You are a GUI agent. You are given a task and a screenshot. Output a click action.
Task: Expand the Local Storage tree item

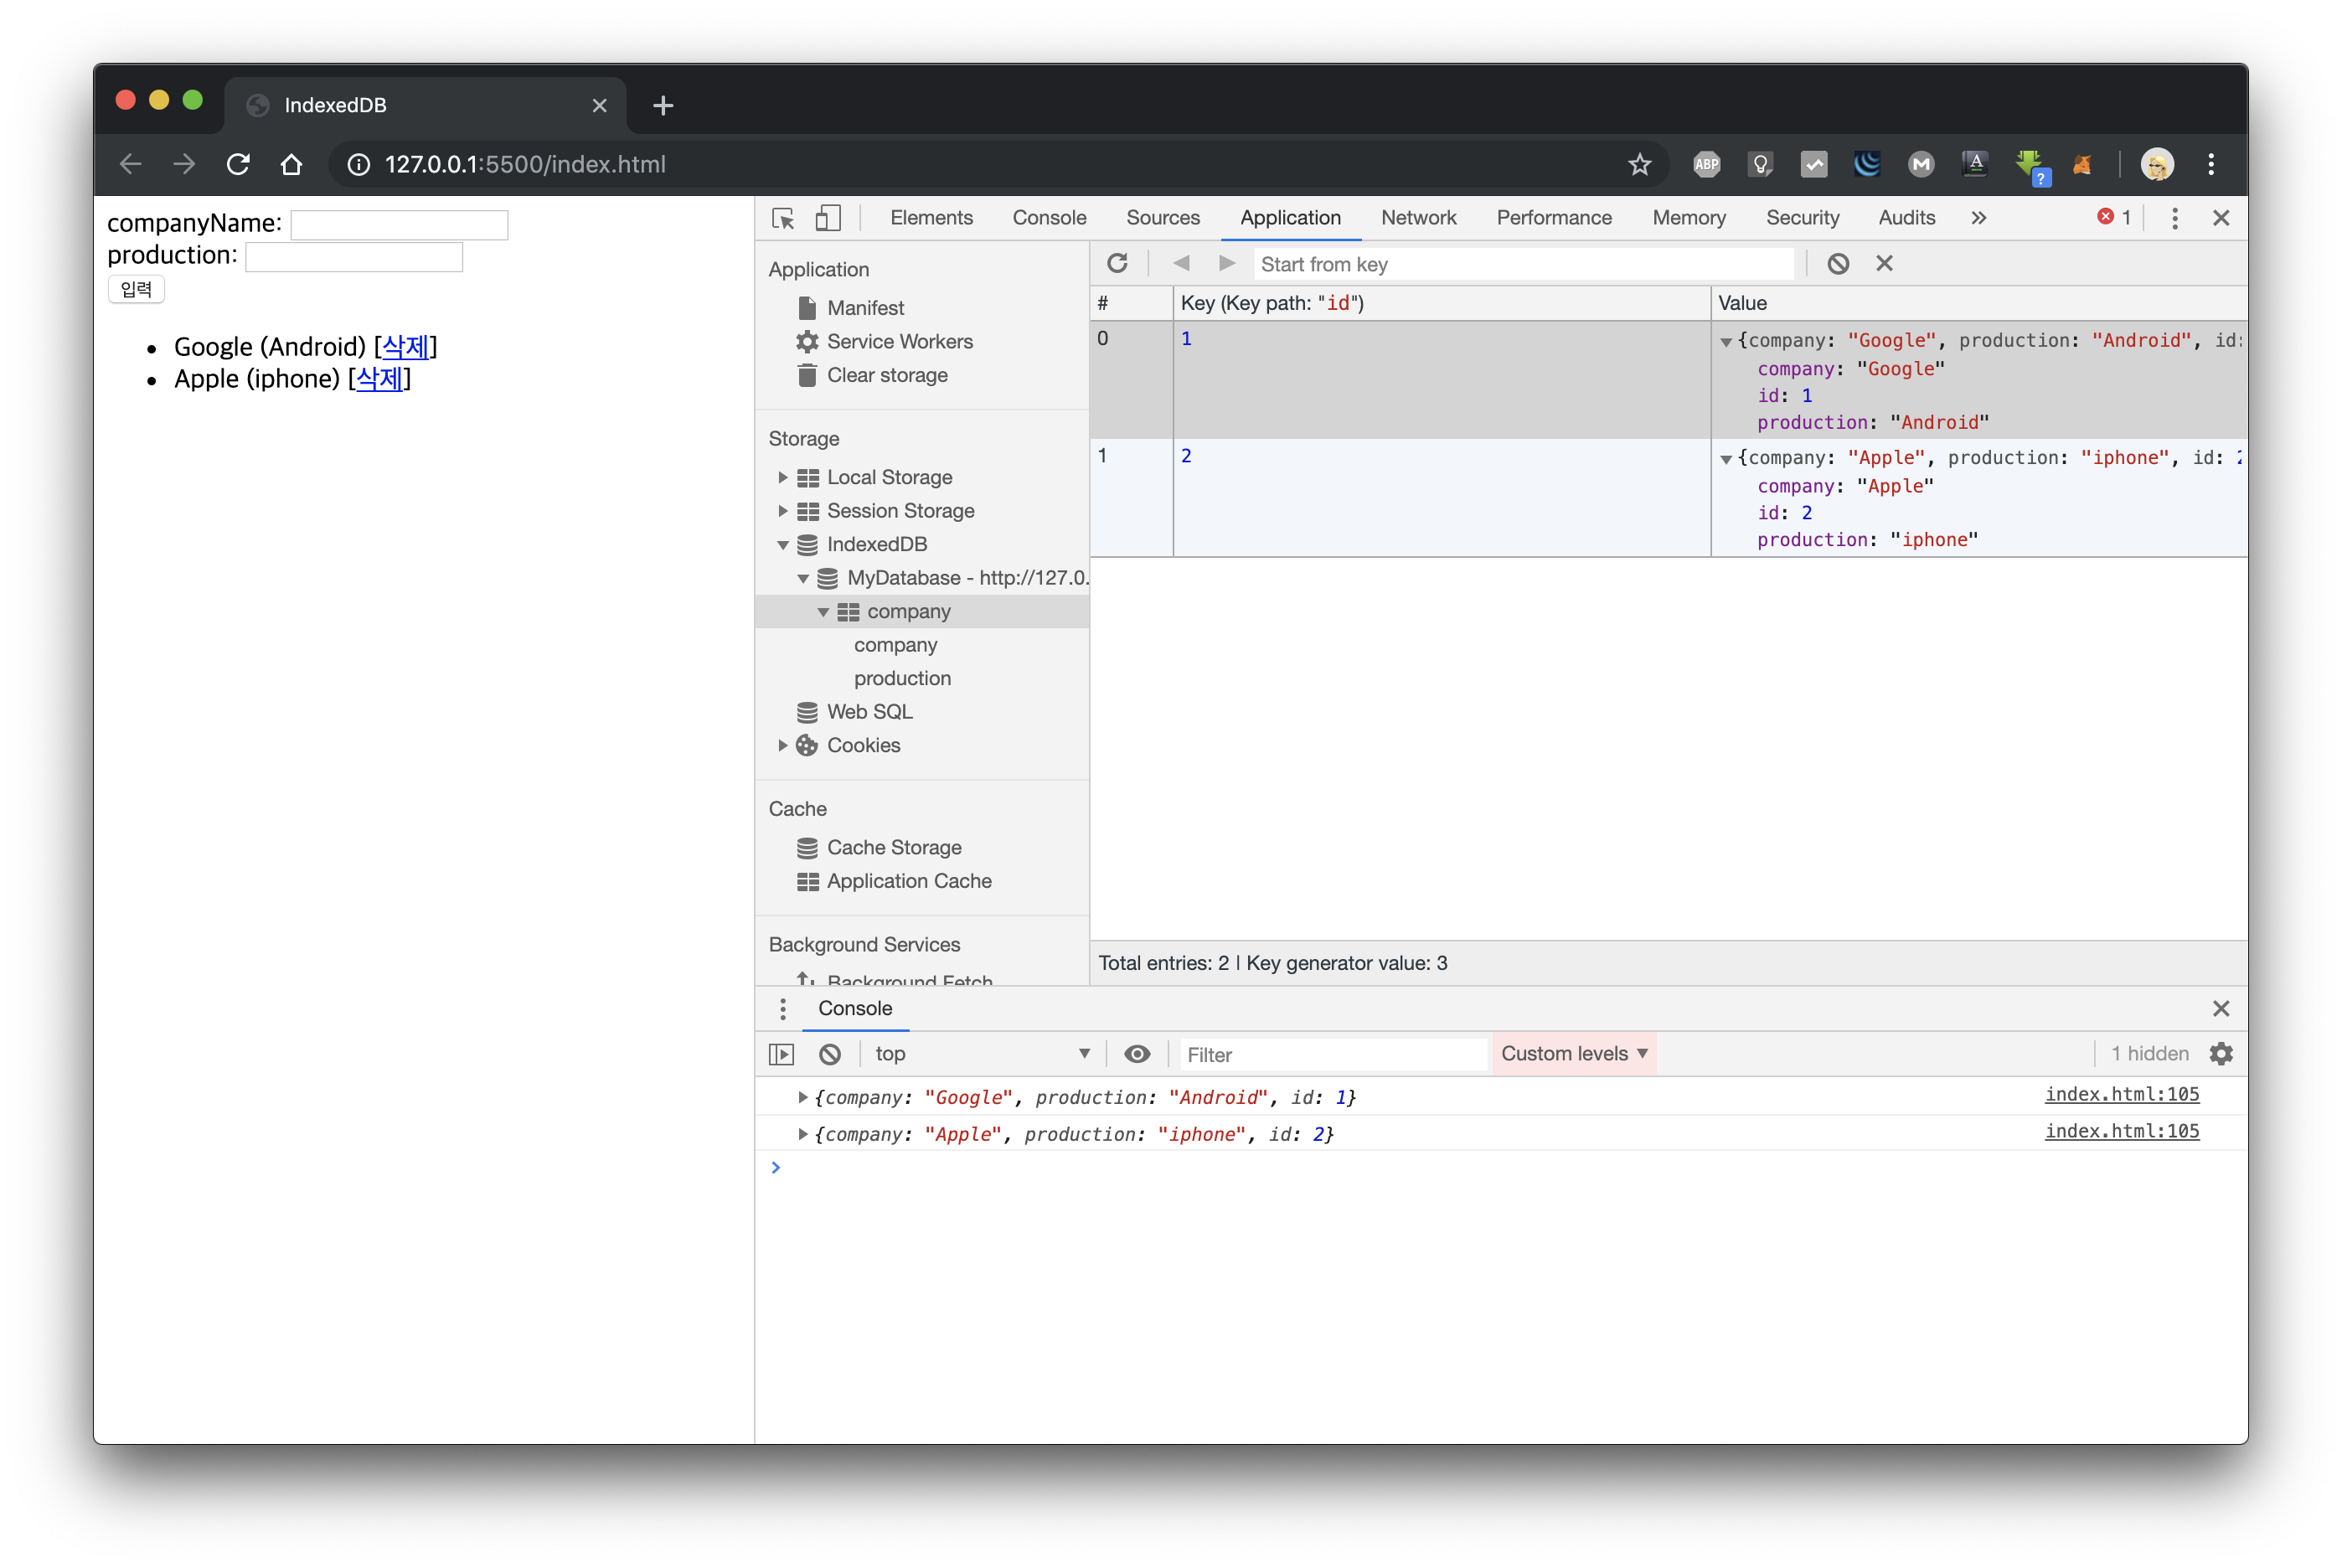tap(783, 478)
